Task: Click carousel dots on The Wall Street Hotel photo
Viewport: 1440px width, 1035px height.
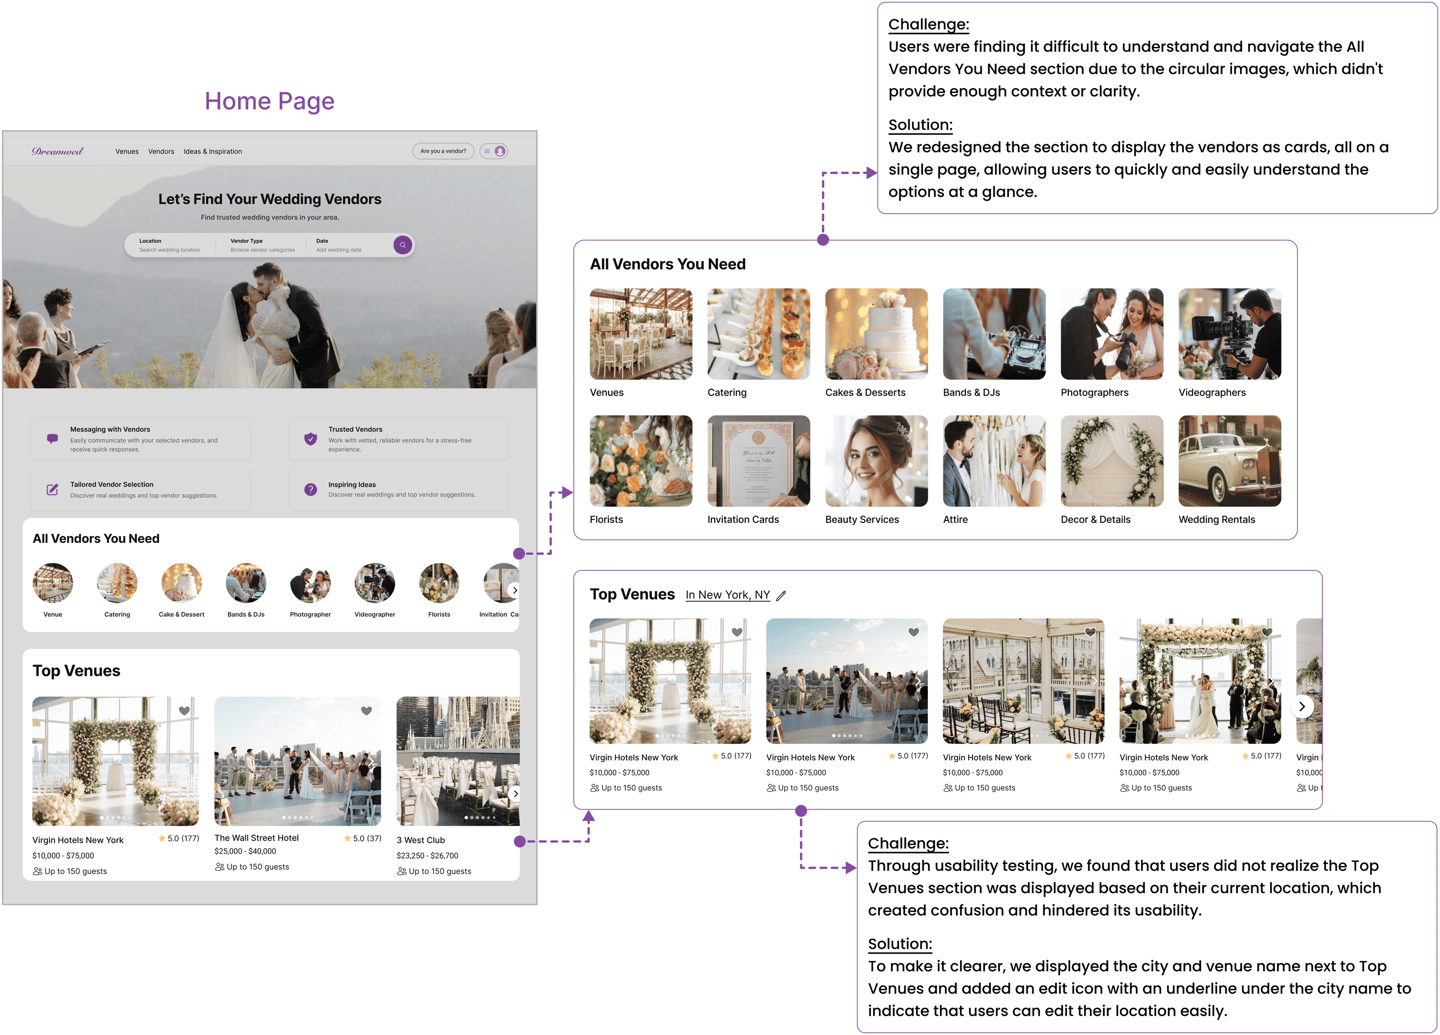Action: pos(298,818)
